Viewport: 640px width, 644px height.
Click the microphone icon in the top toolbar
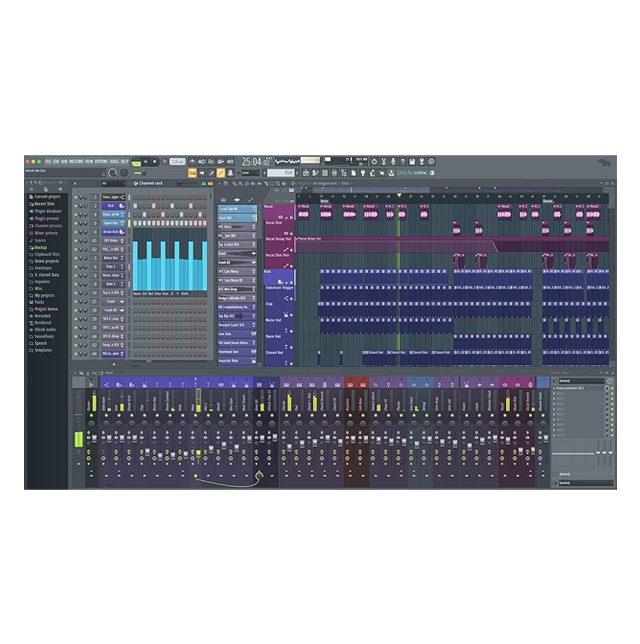point(393,161)
